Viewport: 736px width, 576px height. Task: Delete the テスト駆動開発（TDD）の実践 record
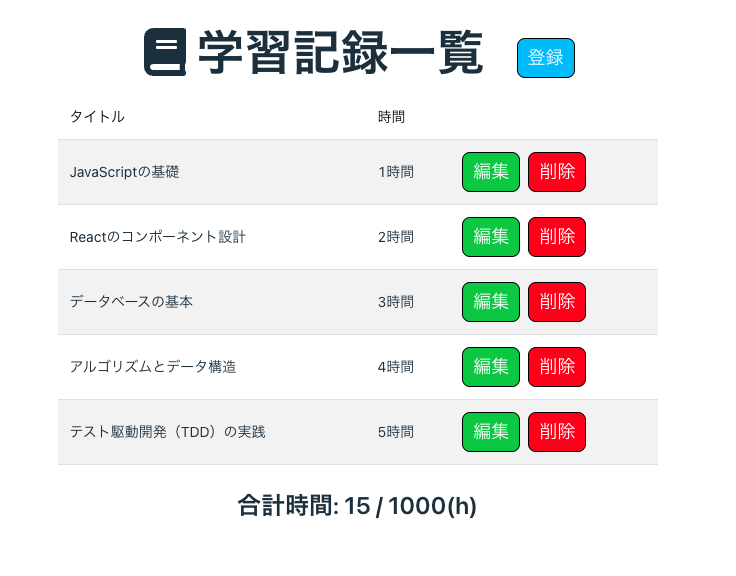[x=557, y=432]
